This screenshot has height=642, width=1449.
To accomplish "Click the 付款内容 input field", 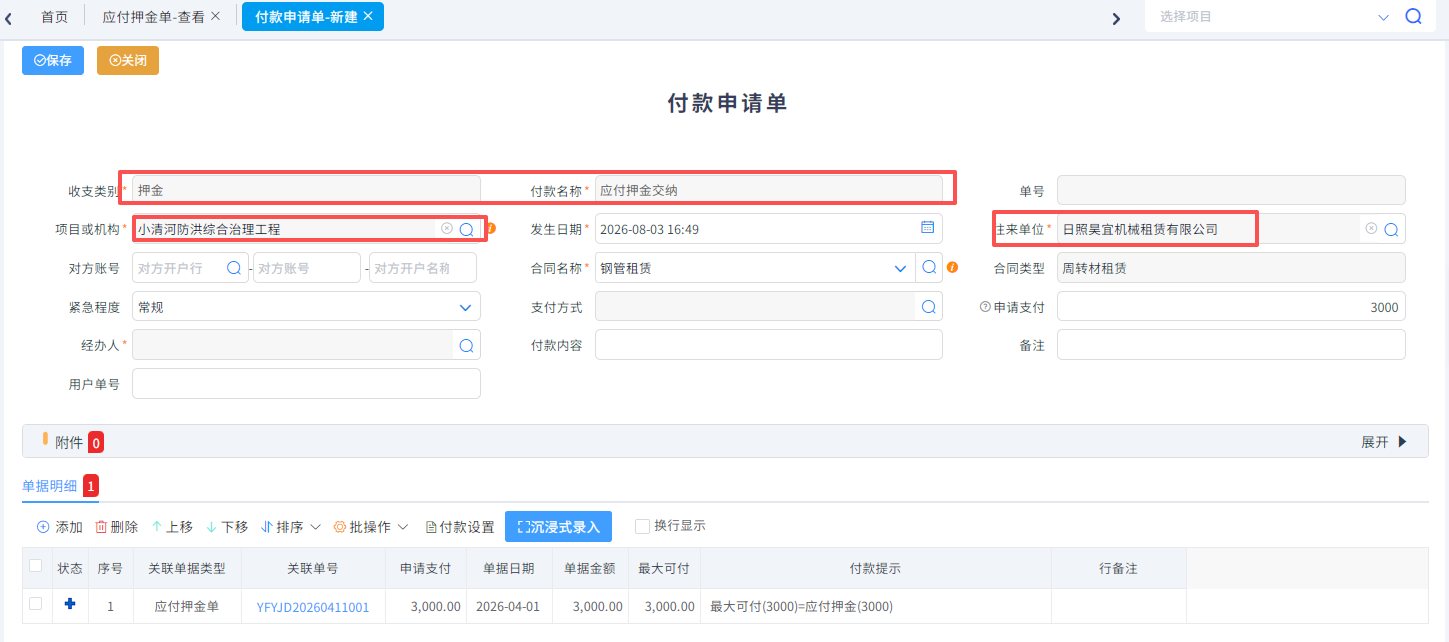I will (769, 345).
